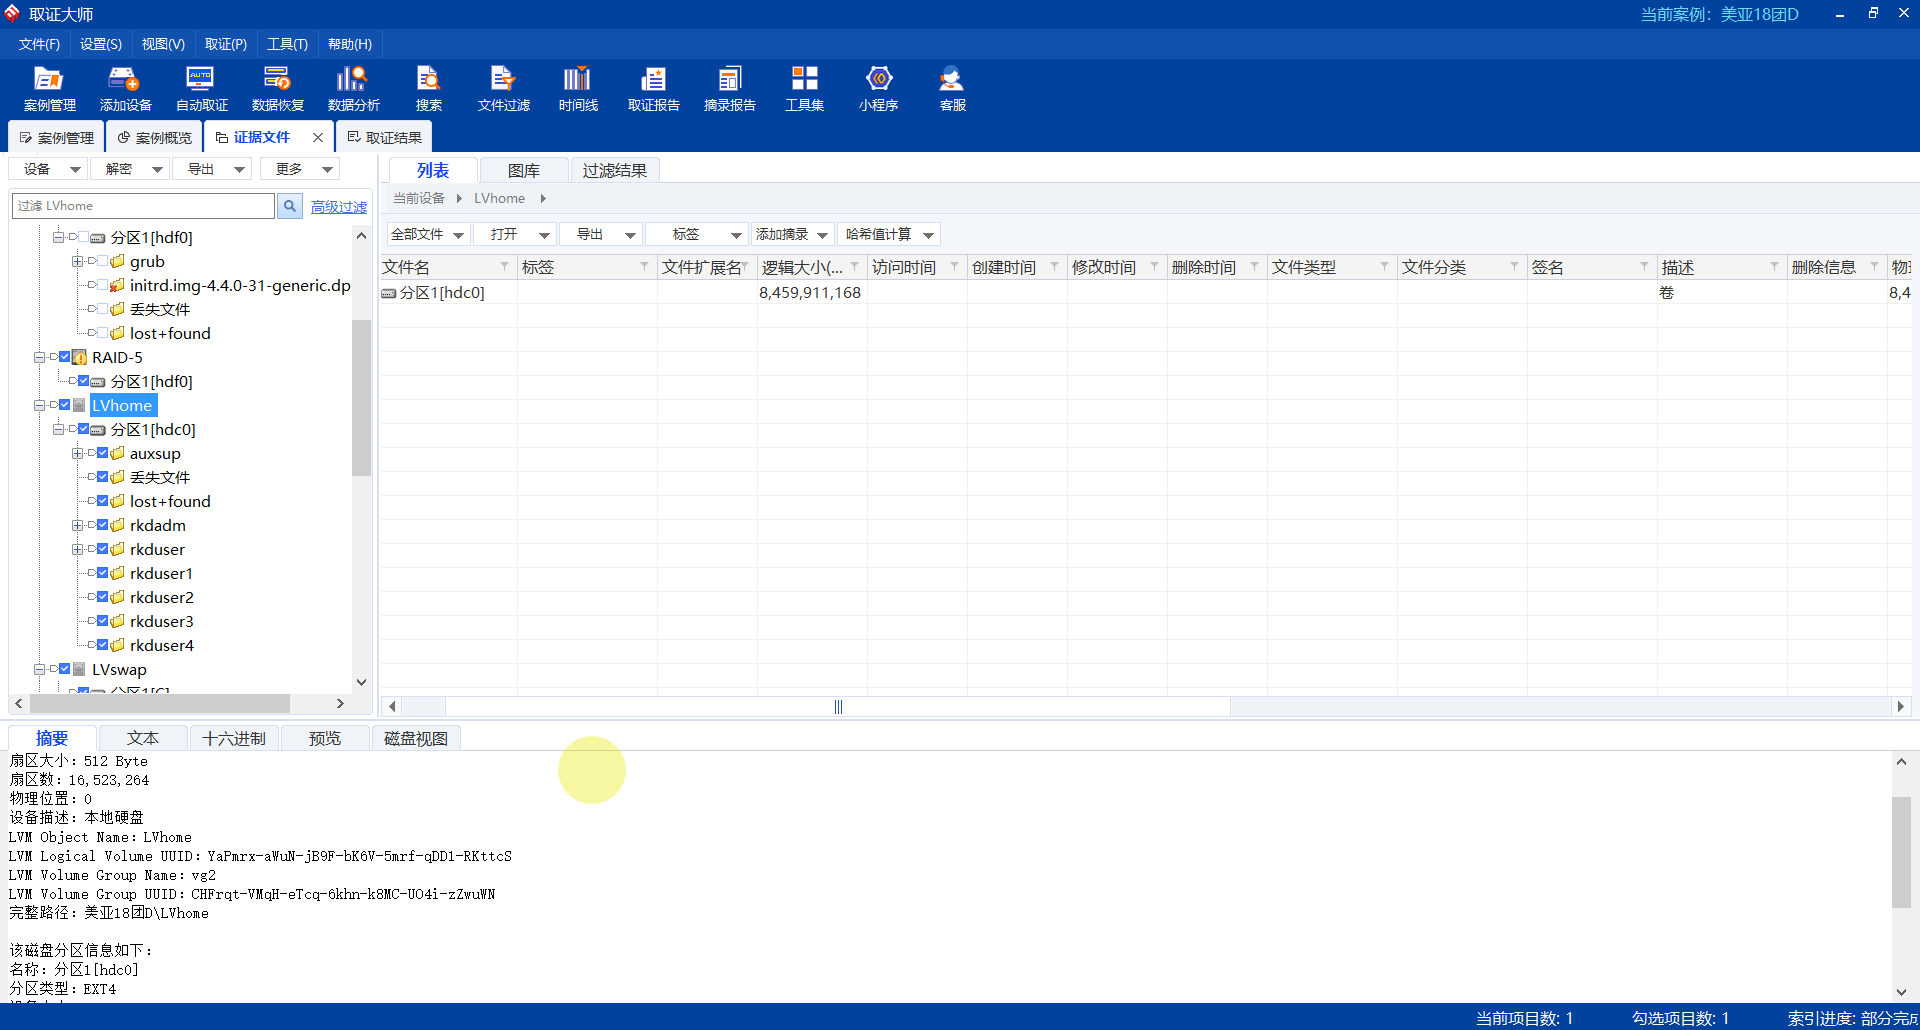Uncheck the auxsup folder checkbox
The height and width of the screenshot is (1030, 1920).
(x=103, y=453)
